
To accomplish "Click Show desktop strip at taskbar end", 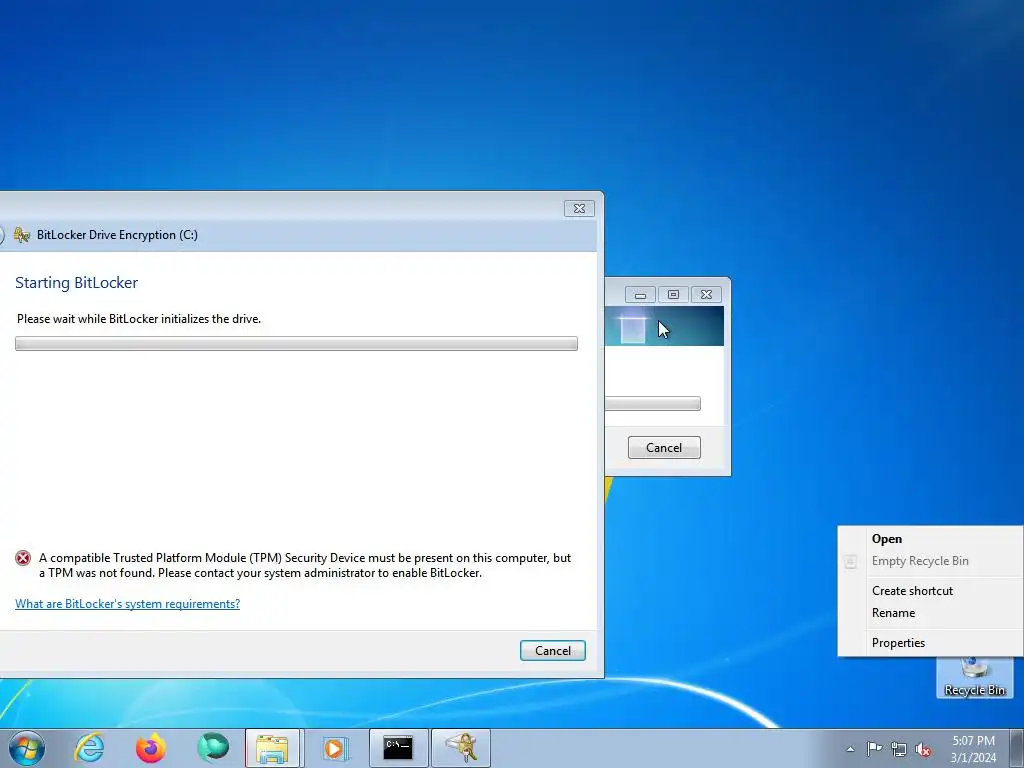I will tap(1017, 748).
